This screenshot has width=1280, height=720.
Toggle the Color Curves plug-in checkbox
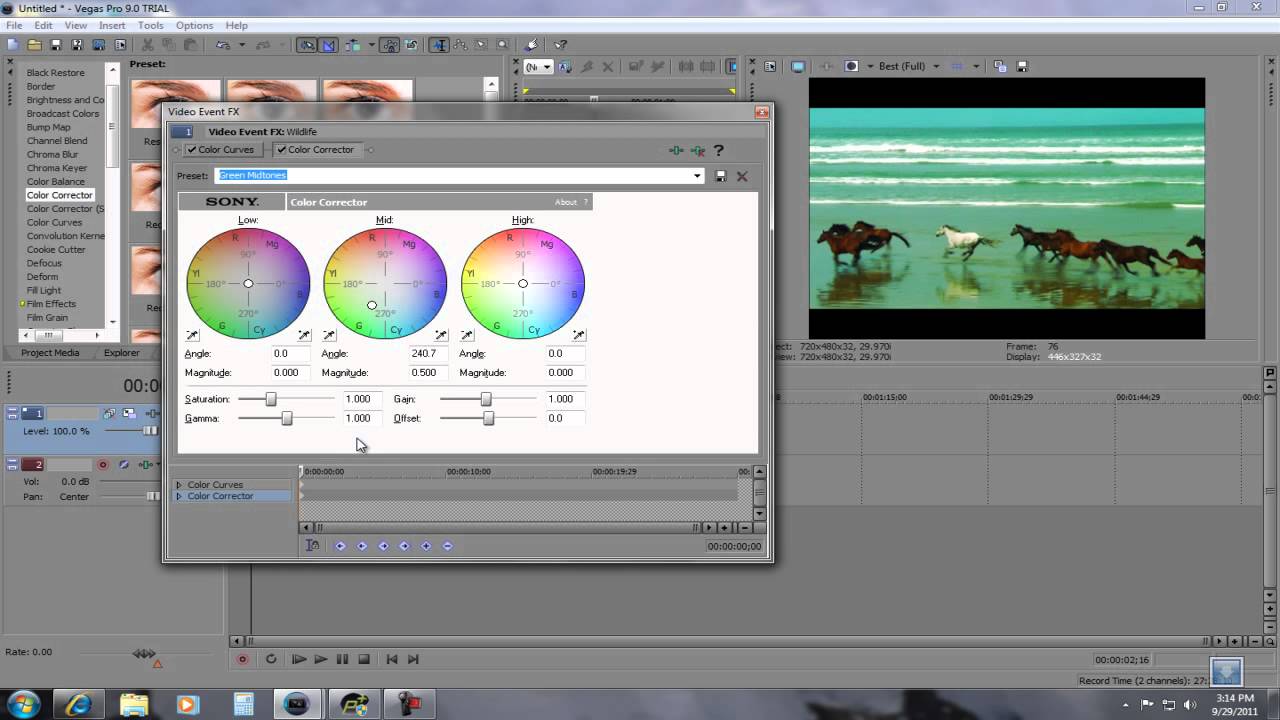[x=191, y=150]
